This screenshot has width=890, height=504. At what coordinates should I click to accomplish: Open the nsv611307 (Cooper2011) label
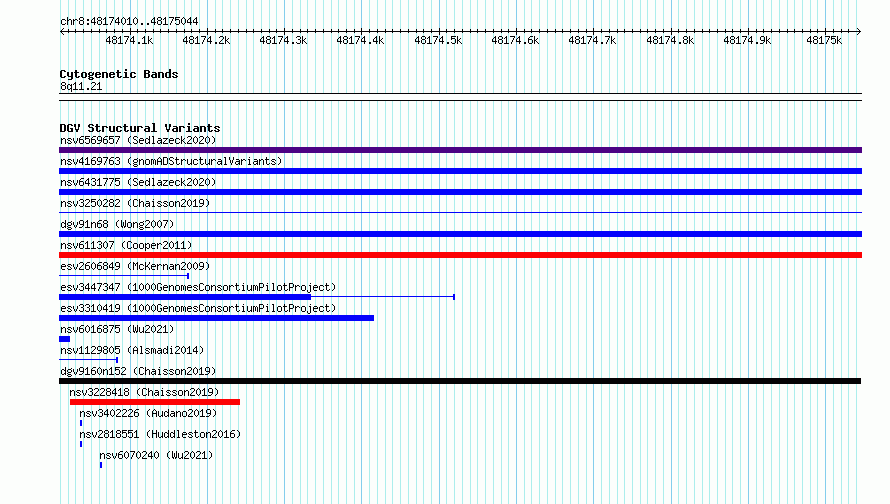pos(126,245)
